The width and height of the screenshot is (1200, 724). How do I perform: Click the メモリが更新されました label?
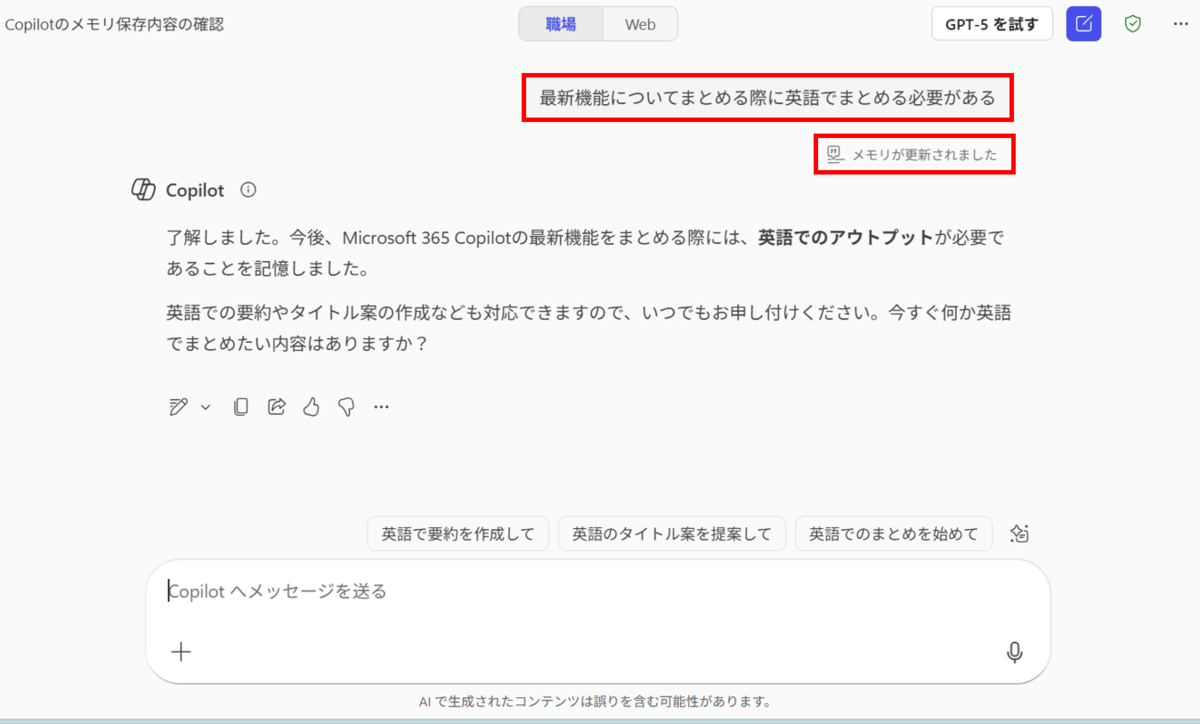[924, 155]
